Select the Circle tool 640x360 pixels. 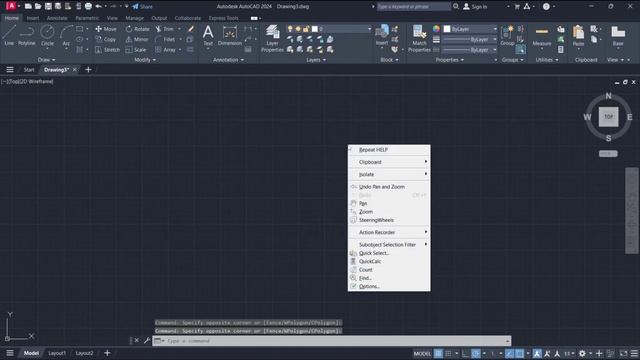pyautogui.click(x=47, y=34)
